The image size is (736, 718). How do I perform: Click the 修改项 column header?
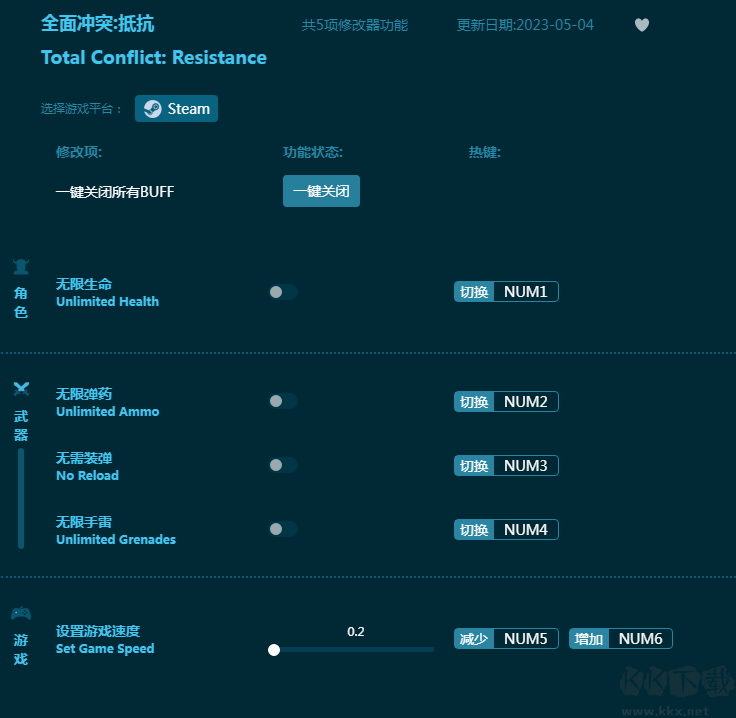click(79, 152)
